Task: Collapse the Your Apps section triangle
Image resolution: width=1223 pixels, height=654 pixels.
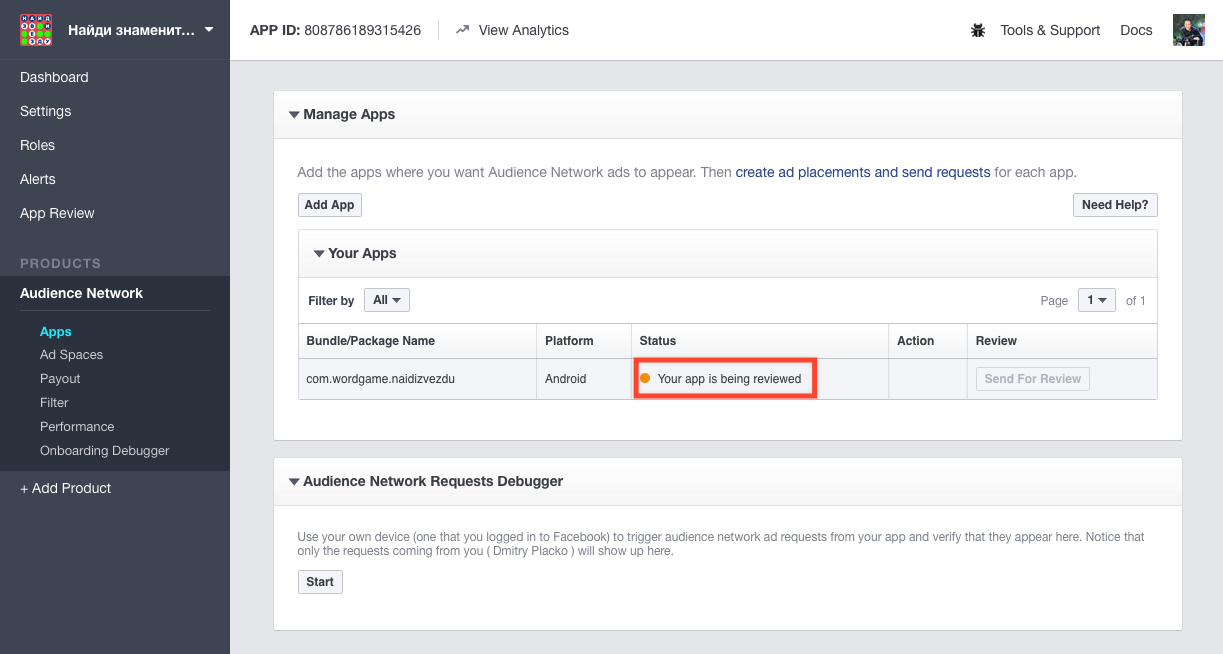Action: click(319, 254)
